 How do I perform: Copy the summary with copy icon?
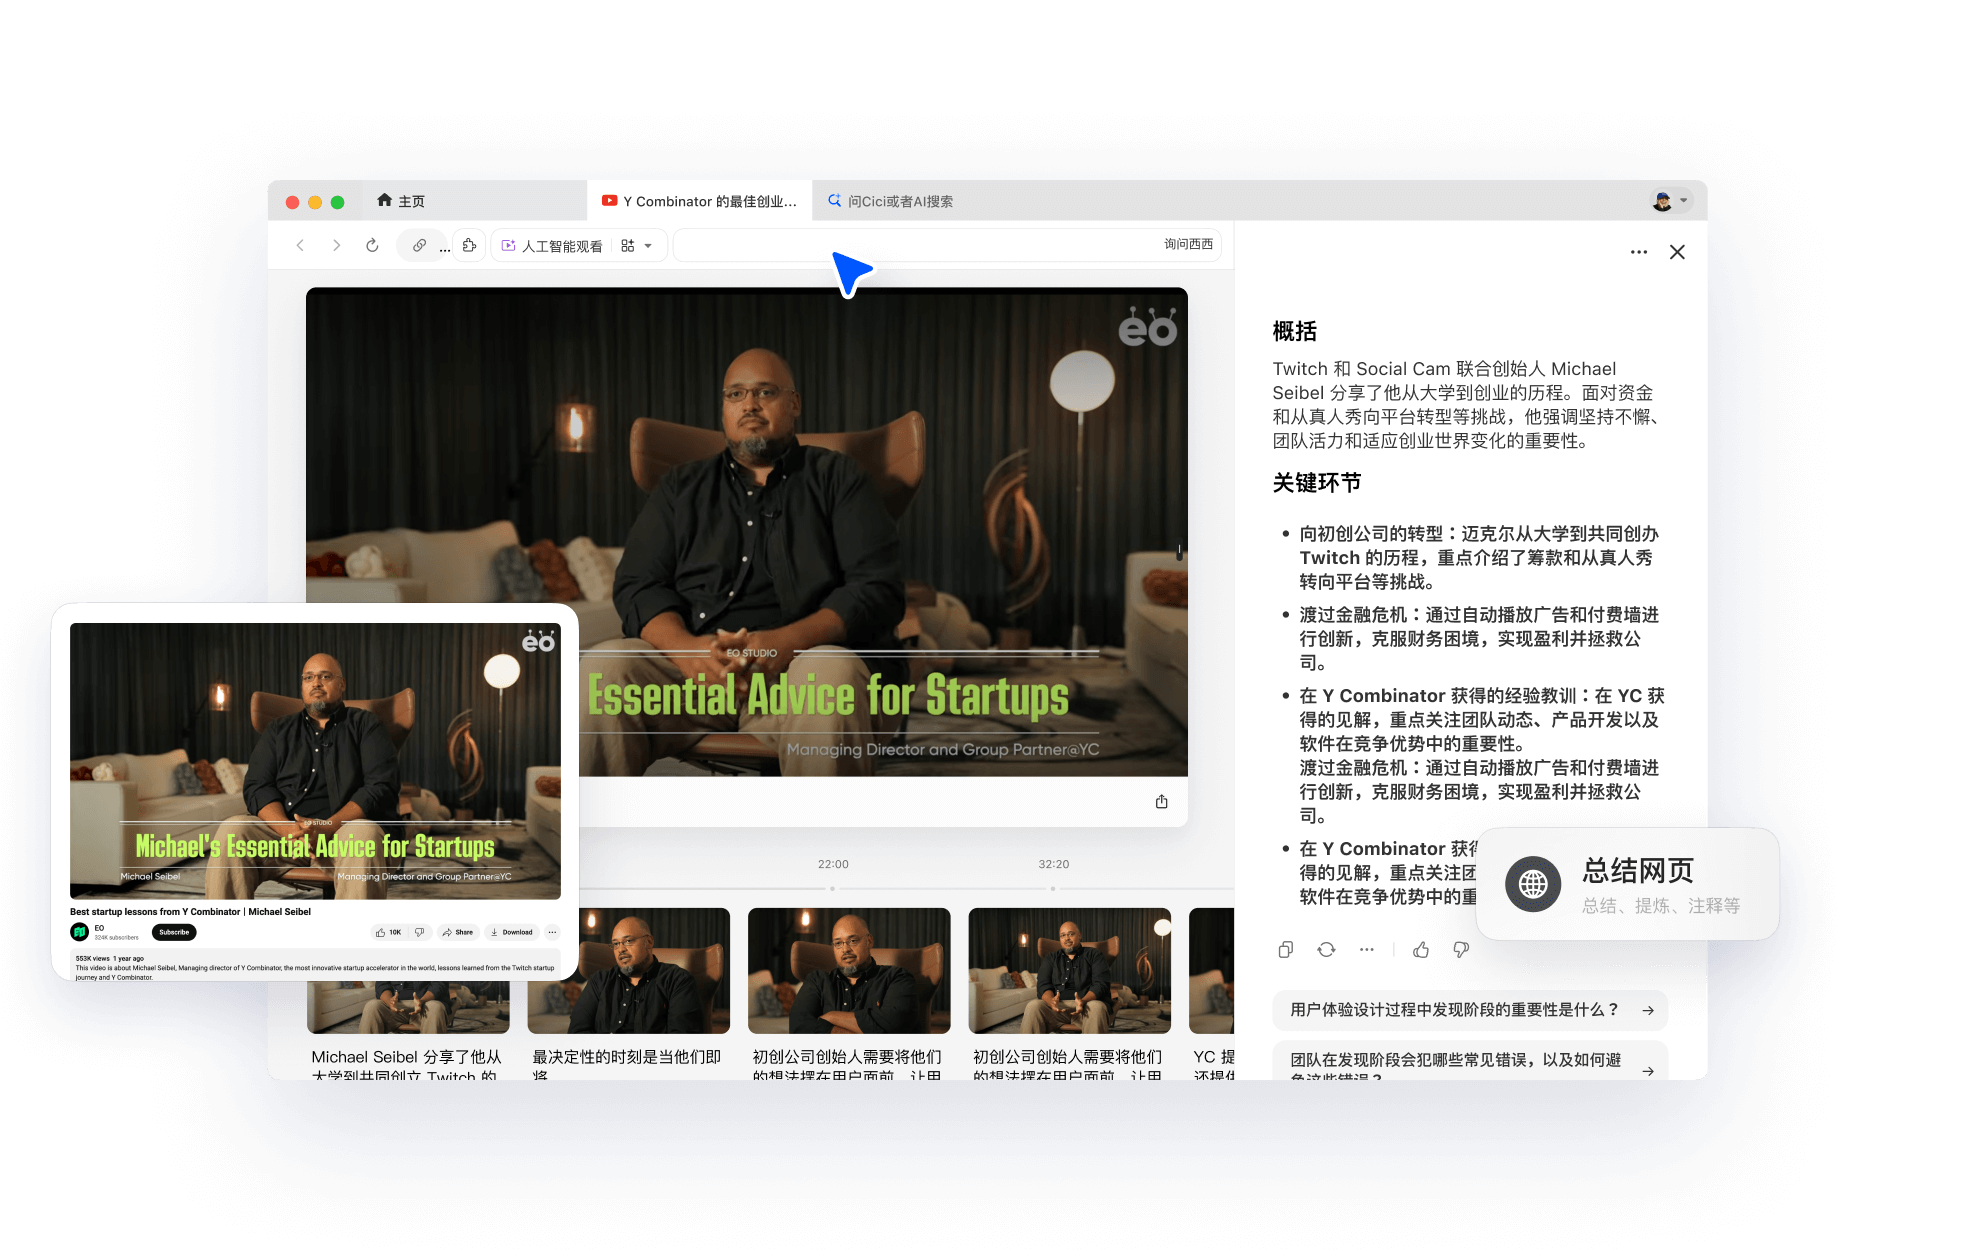pyautogui.click(x=1286, y=950)
